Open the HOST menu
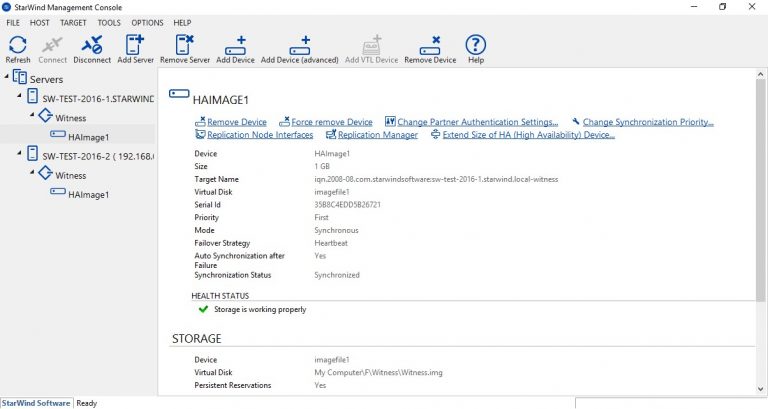The width and height of the screenshot is (768, 409). pyautogui.click(x=40, y=22)
